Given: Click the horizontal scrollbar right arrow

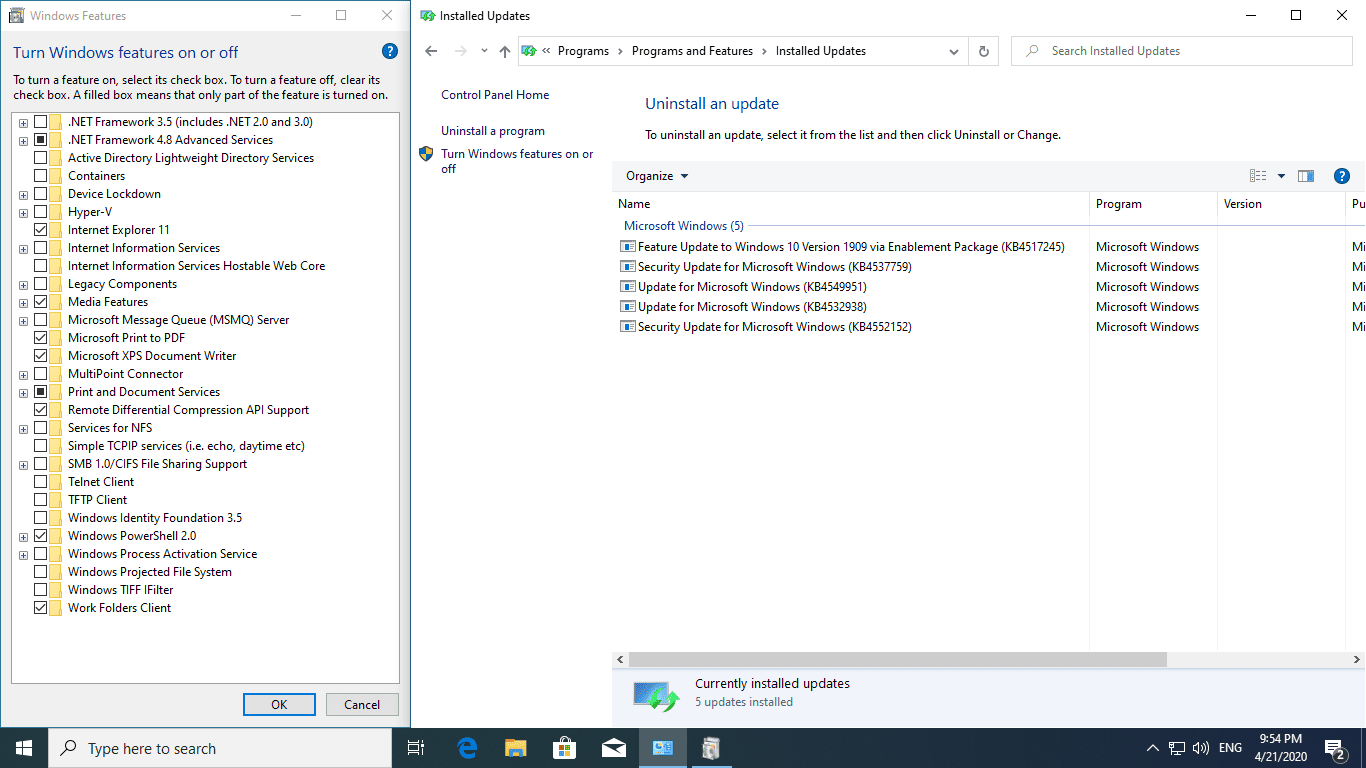Looking at the screenshot, I should point(1357,660).
